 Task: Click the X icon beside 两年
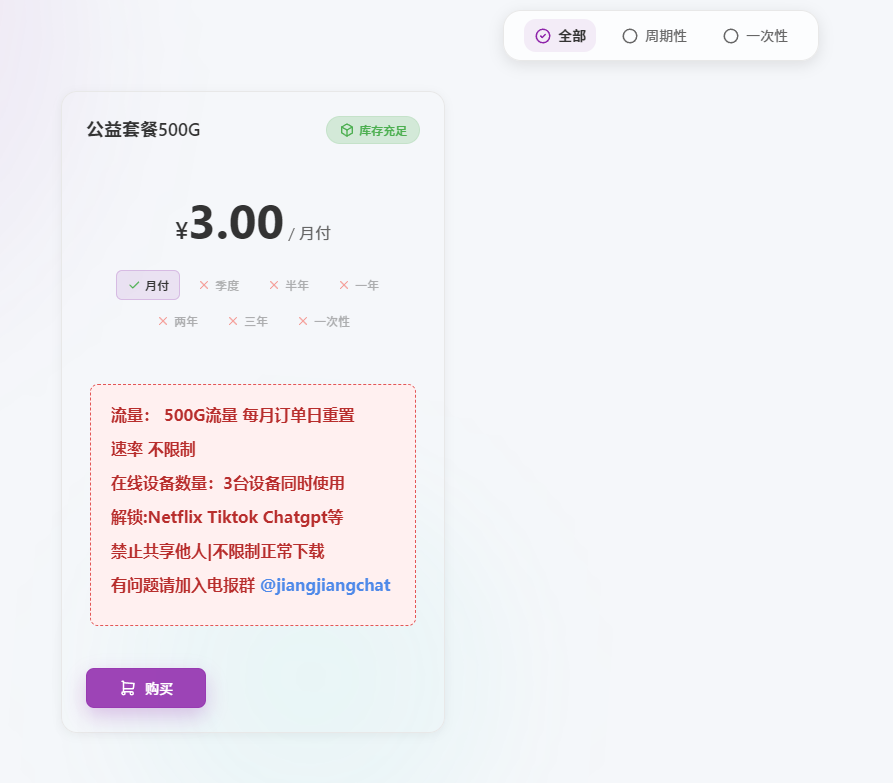tap(163, 321)
